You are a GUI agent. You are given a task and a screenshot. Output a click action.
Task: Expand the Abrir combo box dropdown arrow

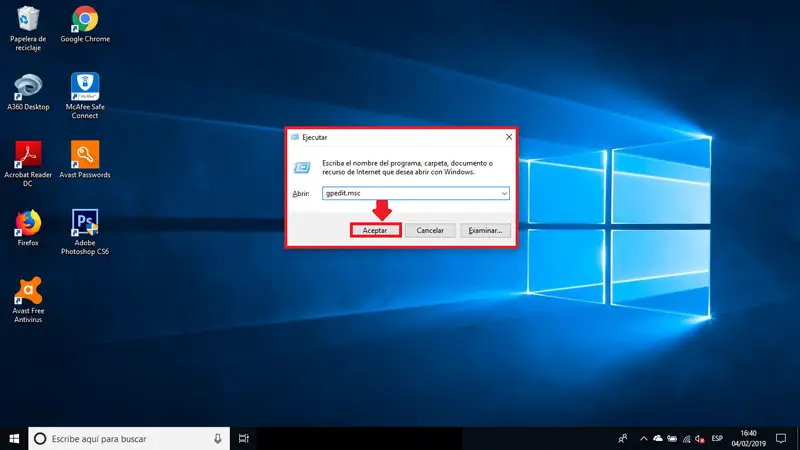[x=504, y=193]
